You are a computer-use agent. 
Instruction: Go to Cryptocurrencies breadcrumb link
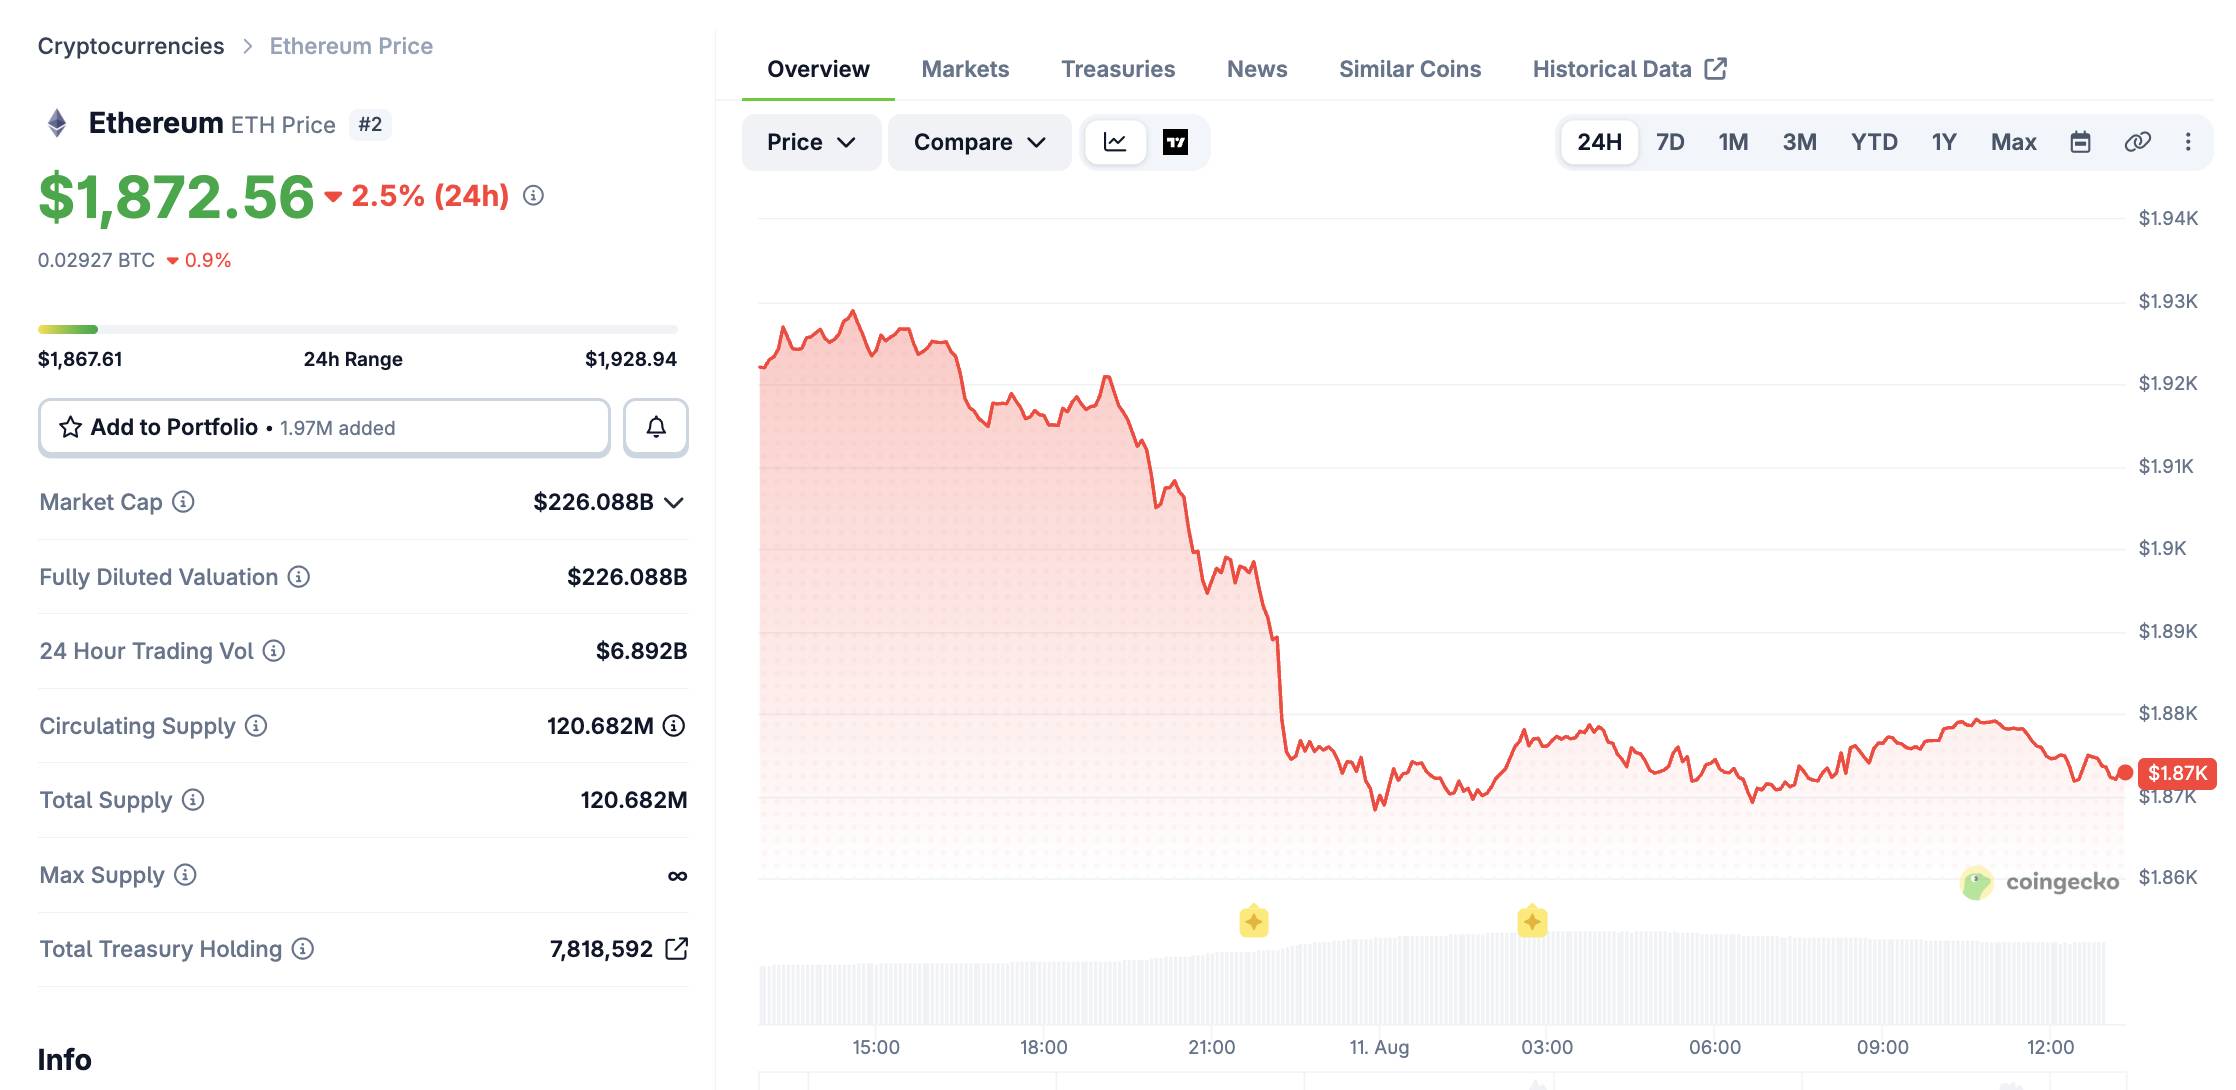click(131, 46)
